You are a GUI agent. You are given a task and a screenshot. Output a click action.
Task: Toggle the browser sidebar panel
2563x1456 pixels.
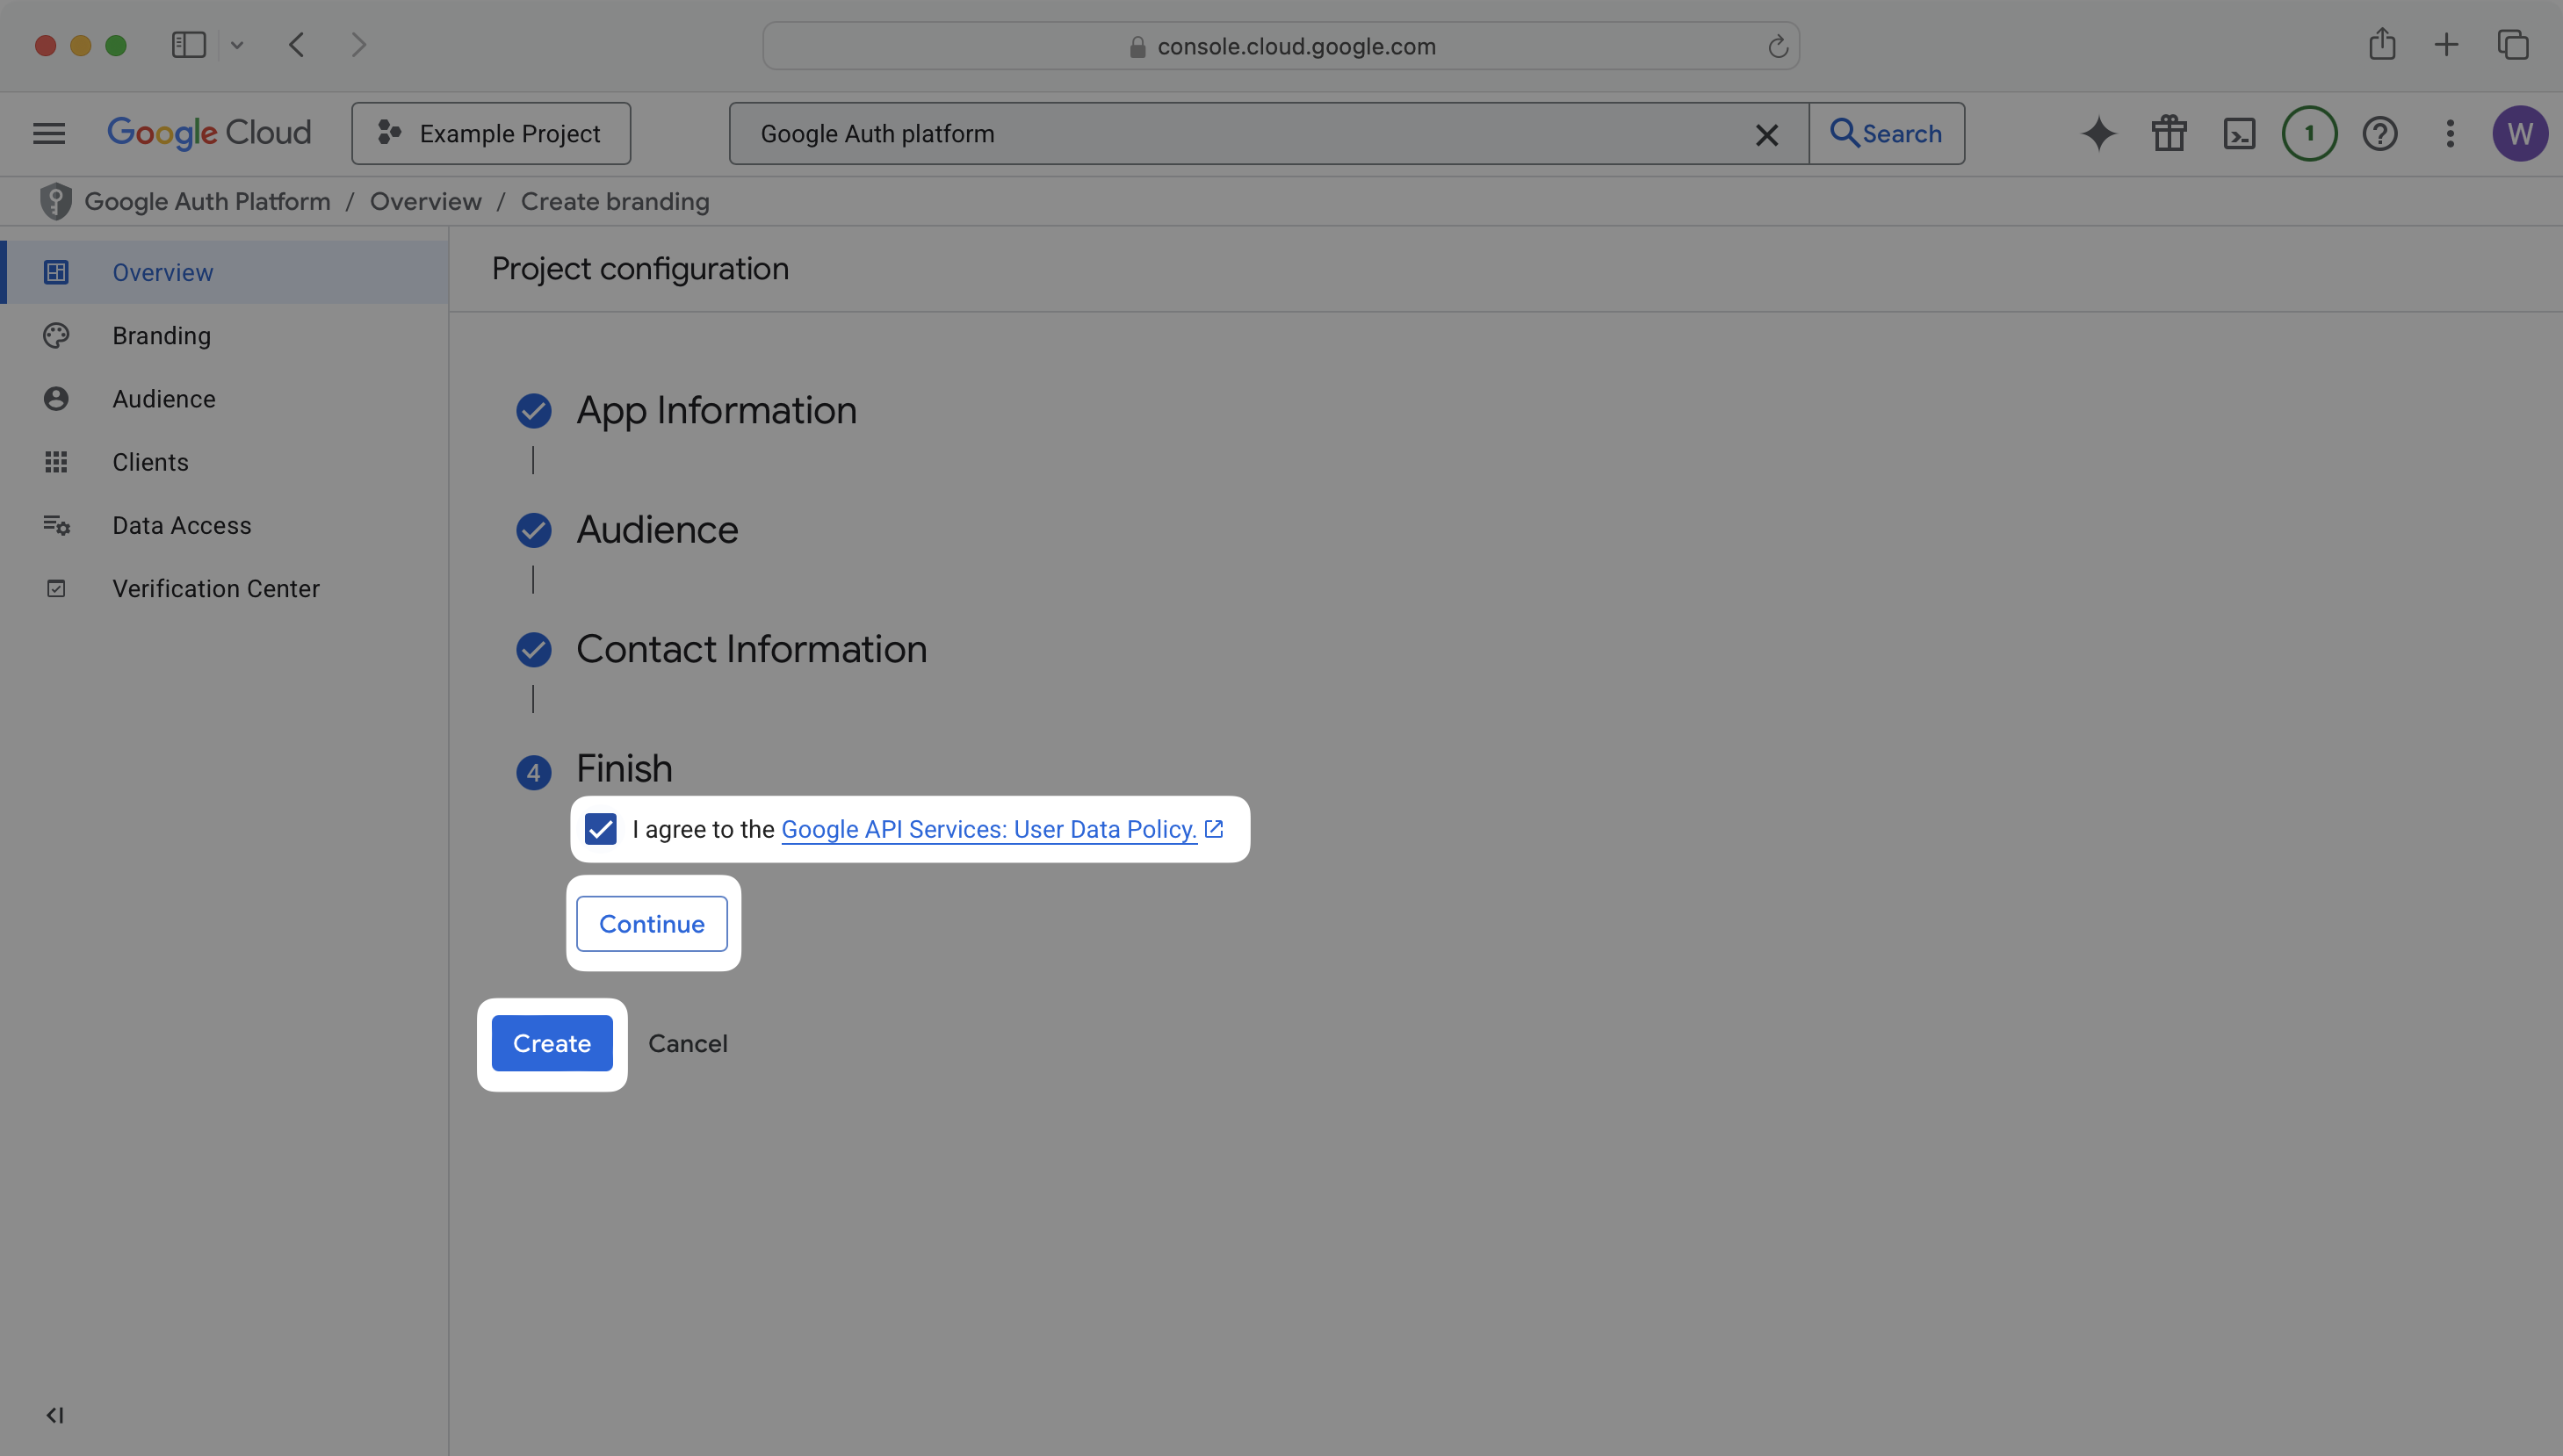[189, 44]
